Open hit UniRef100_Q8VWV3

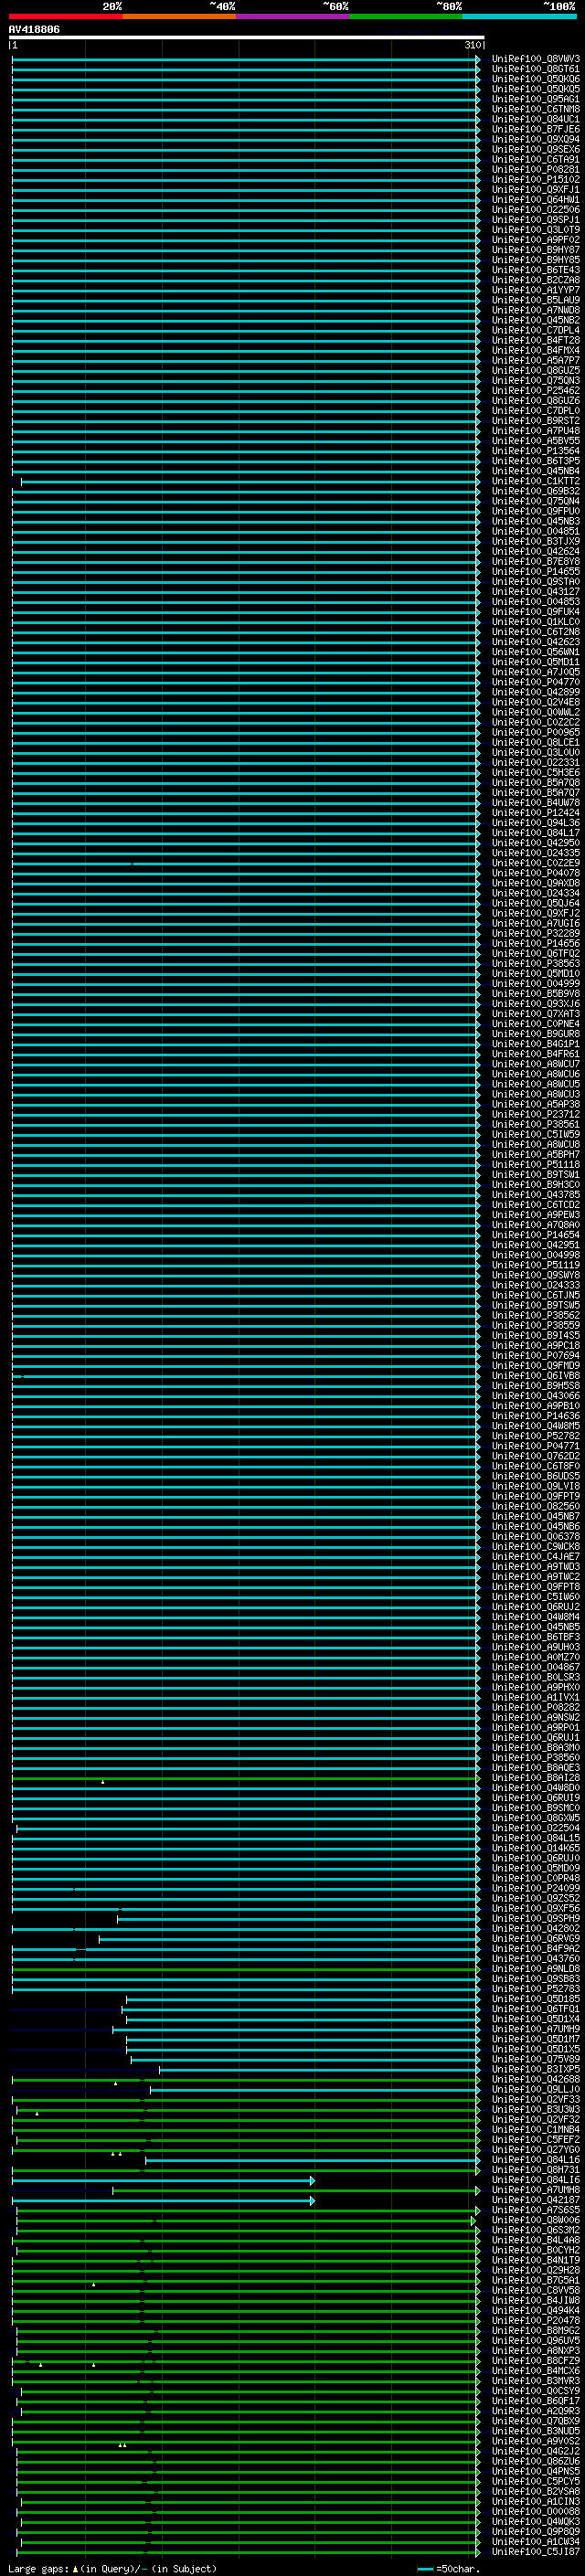pyautogui.click(x=535, y=59)
